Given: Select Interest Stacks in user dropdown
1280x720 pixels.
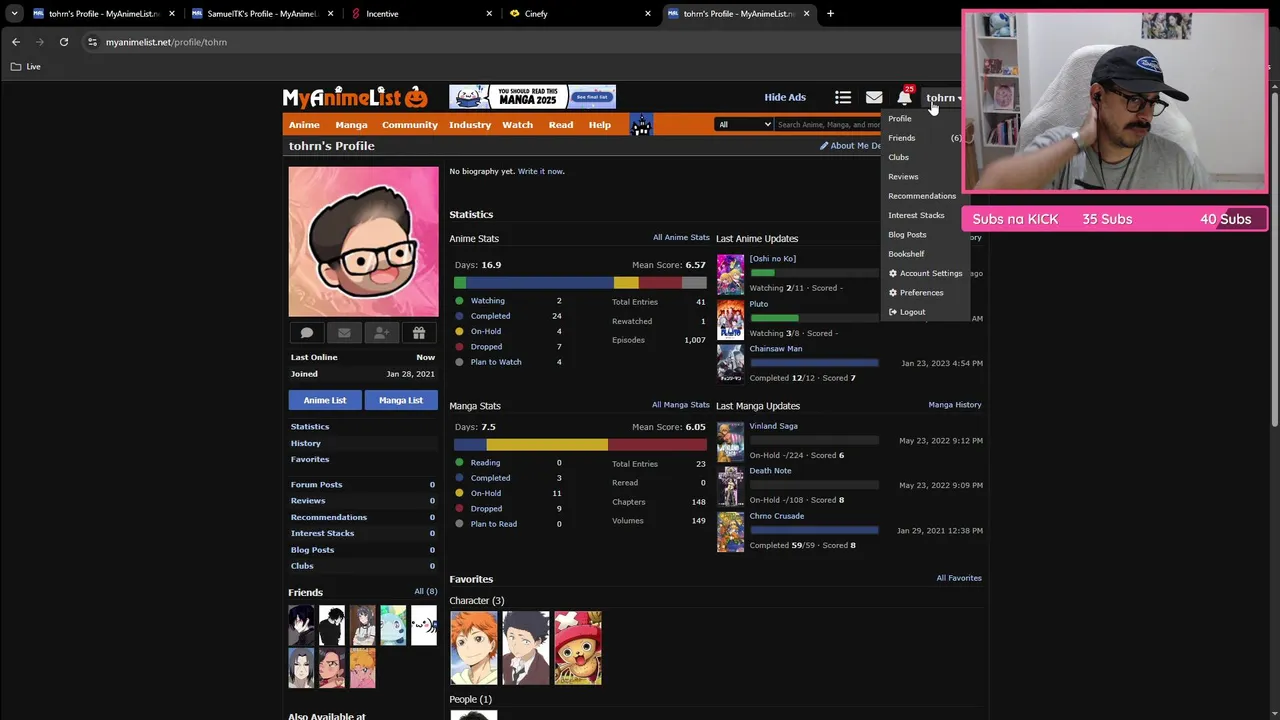Looking at the screenshot, I should tap(916, 215).
